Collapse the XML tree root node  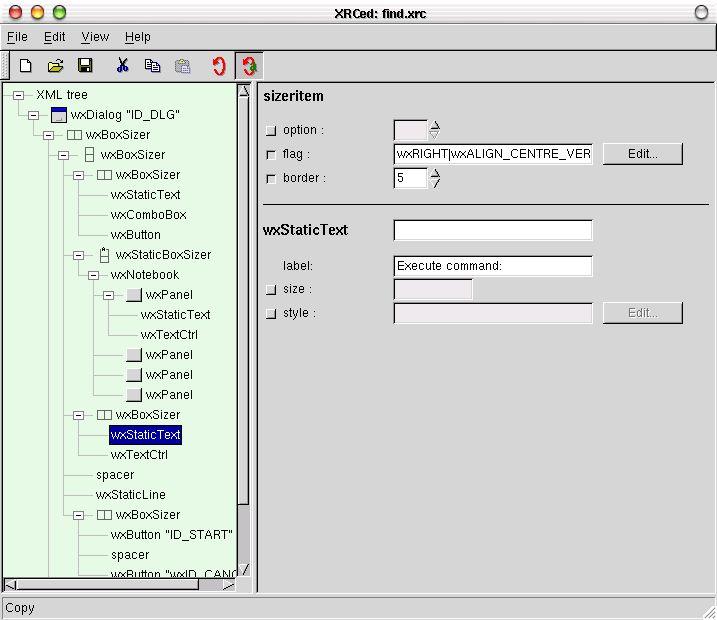[x=18, y=95]
